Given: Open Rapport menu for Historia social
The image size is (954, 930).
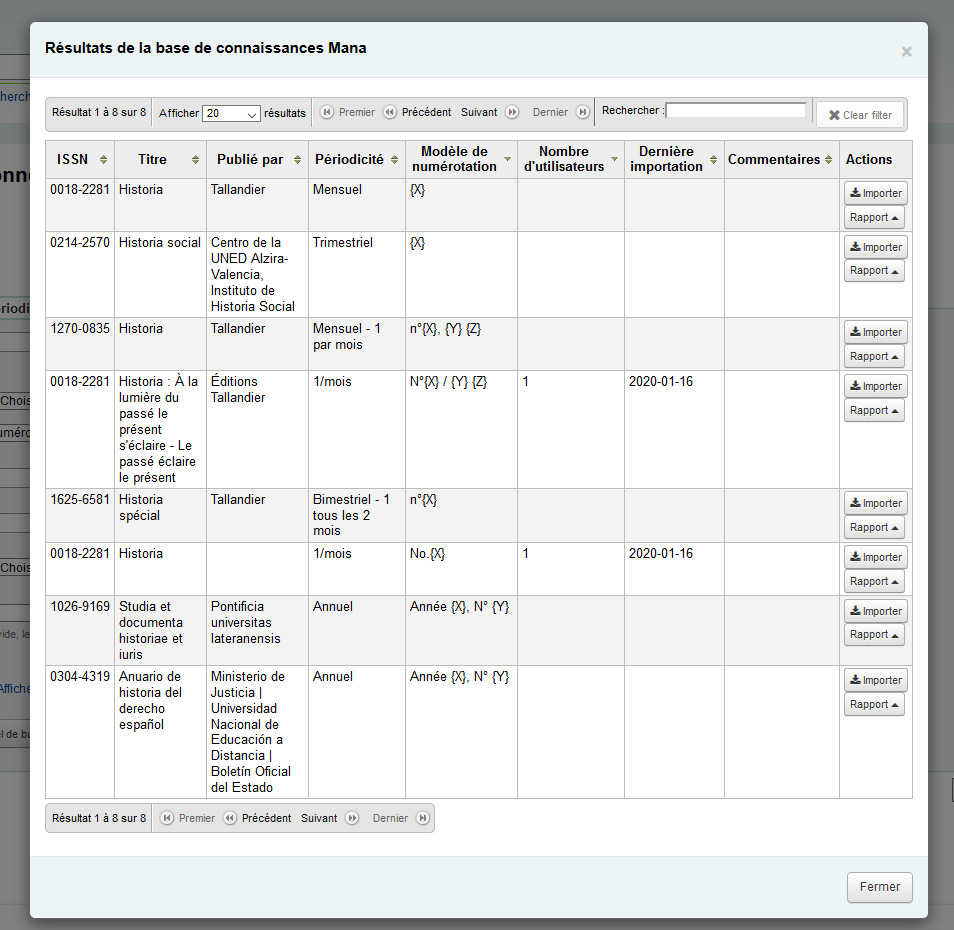Looking at the screenshot, I should (x=874, y=271).
